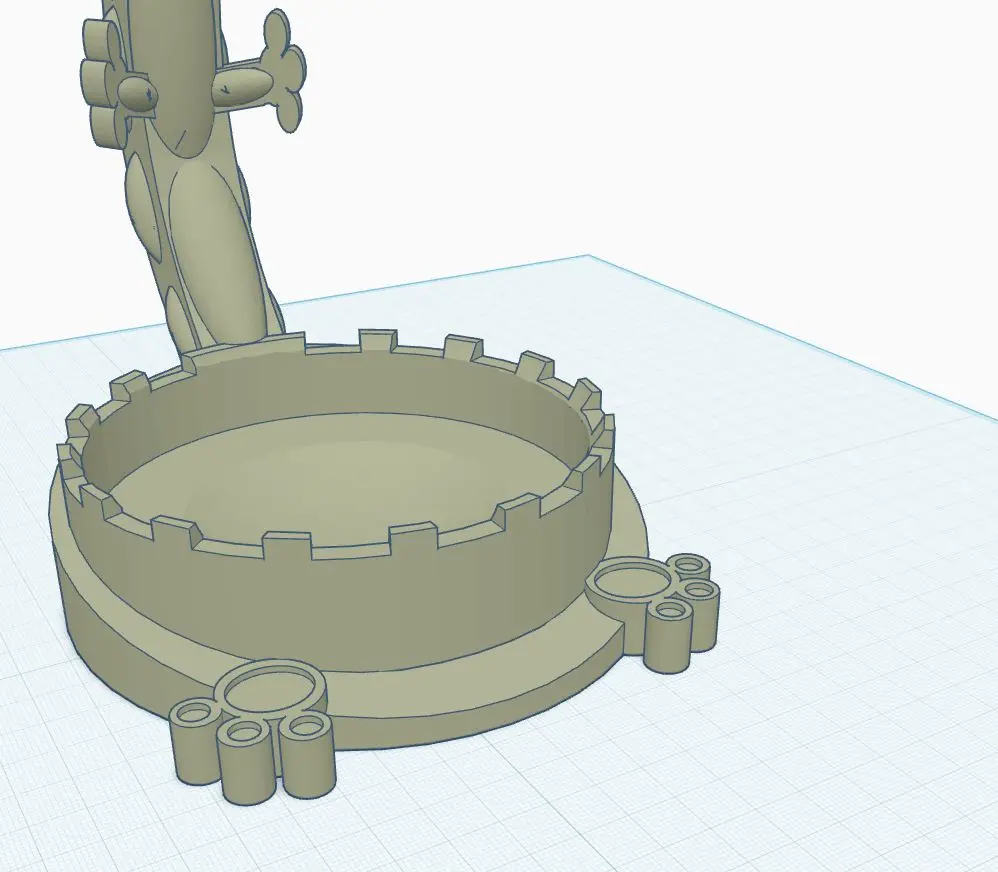The image size is (998, 872).
Task: Select the front paw-shaped foot with three cylinders
Action: click(x=251, y=732)
